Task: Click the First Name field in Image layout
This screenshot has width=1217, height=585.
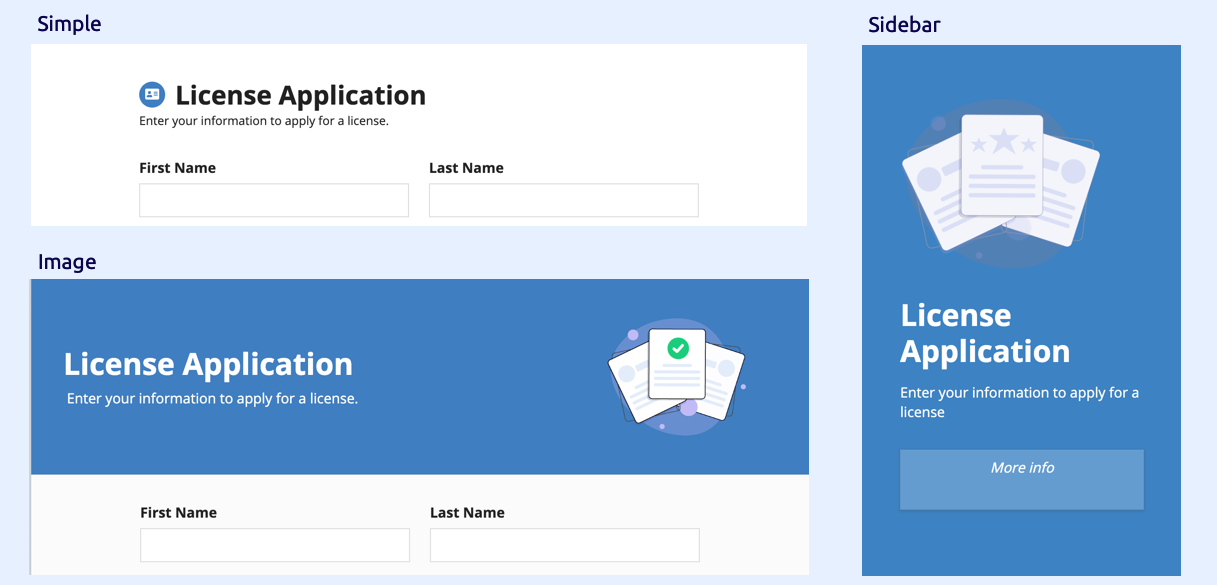Action: click(x=275, y=545)
